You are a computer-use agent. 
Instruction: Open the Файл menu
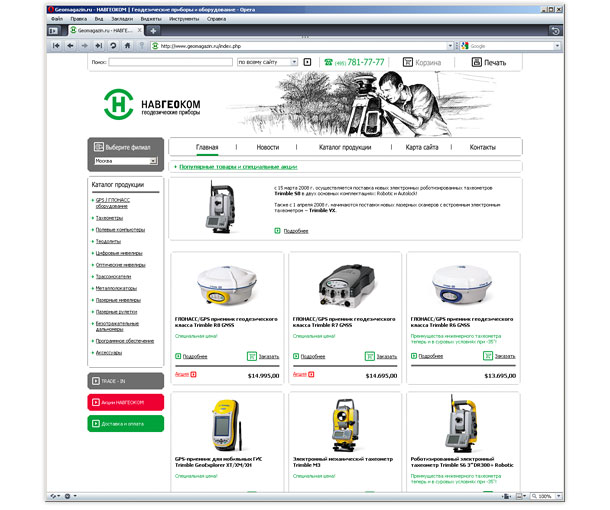pyautogui.click(x=57, y=19)
